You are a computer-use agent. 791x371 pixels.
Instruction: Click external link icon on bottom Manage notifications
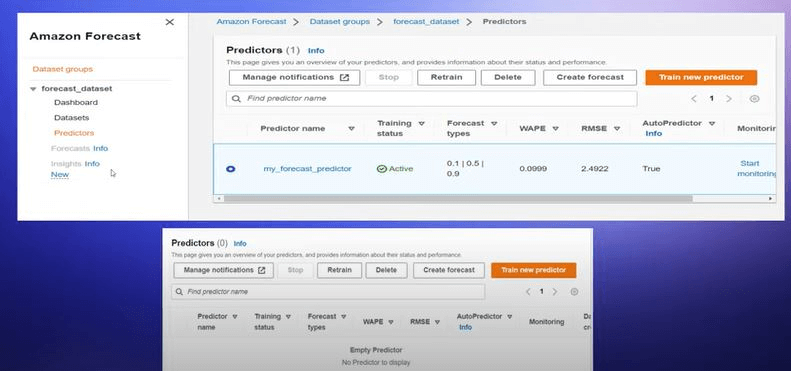[x=261, y=270]
